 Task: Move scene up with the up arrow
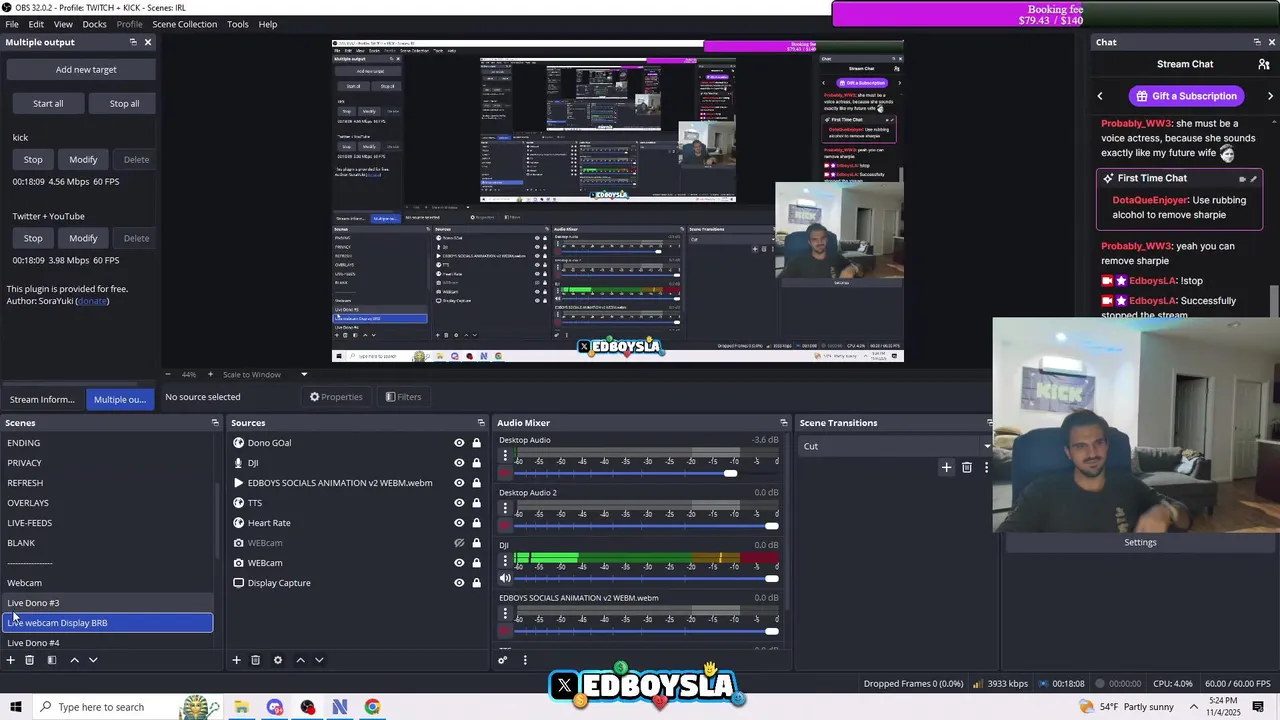point(74,660)
